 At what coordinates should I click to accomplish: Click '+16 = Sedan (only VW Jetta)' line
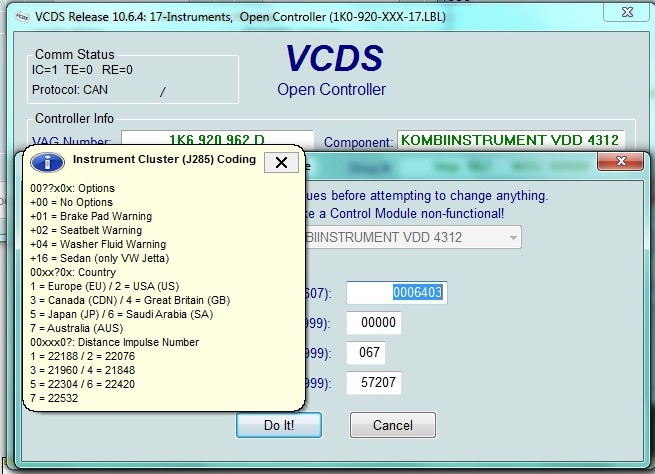click(x=99, y=259)
